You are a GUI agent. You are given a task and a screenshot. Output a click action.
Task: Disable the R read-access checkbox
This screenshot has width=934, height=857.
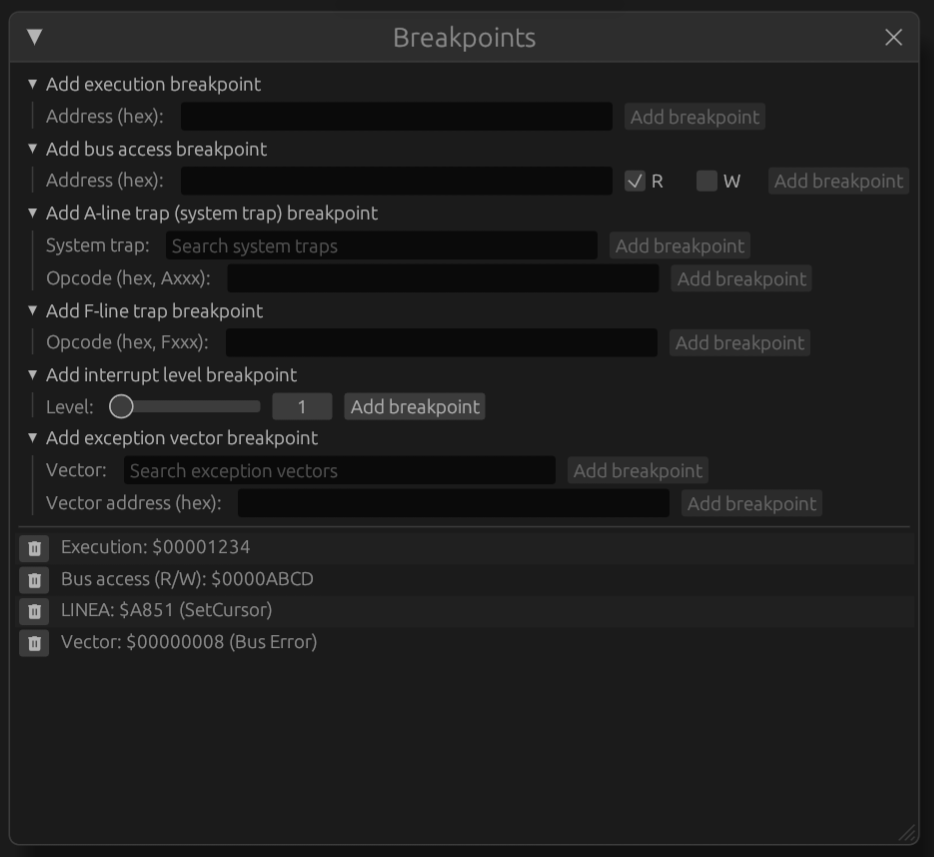[634, 180]
